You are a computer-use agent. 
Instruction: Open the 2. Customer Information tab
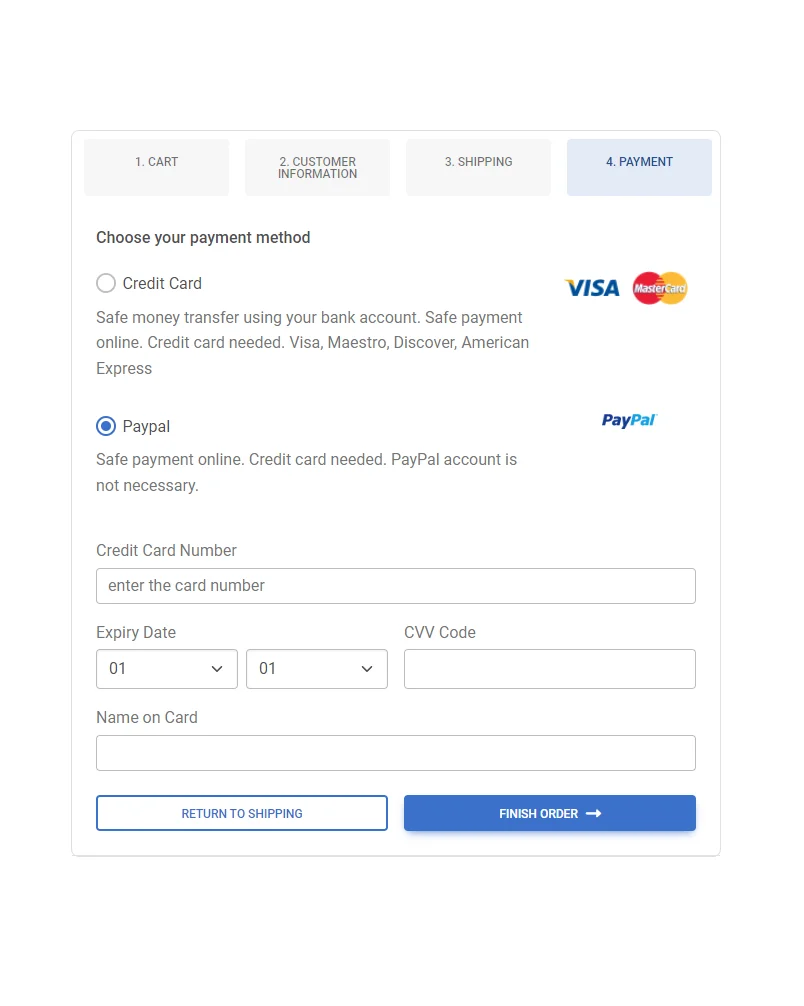318,167
